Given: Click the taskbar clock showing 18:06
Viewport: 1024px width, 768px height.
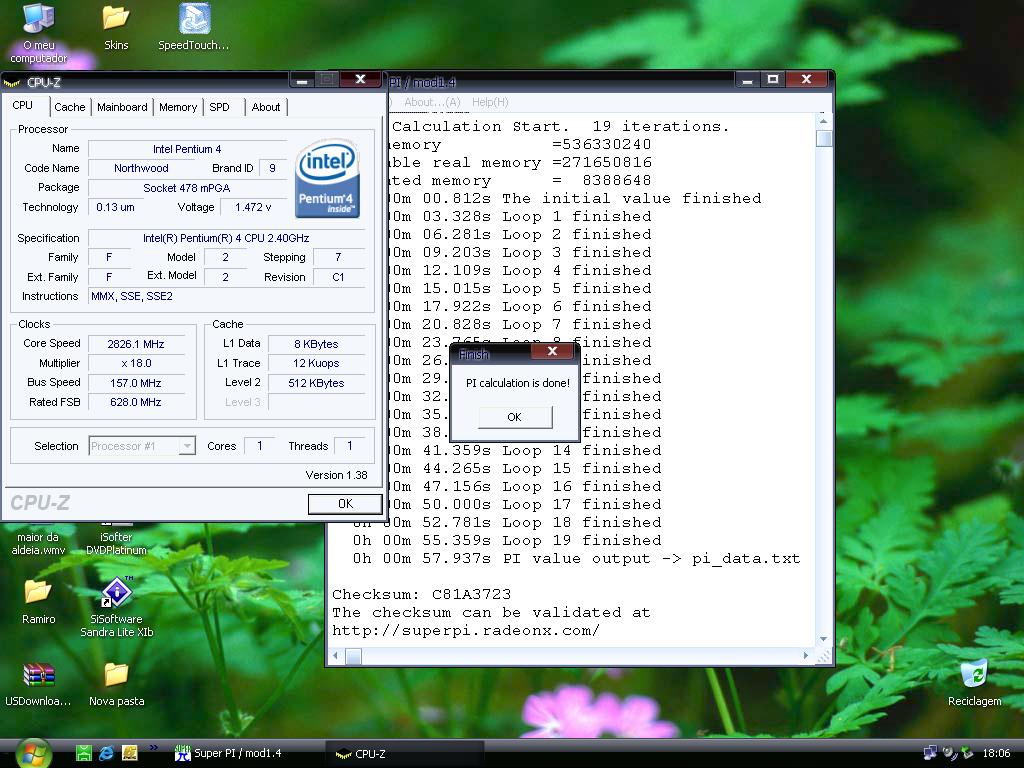Looking at the screenshot, I should tap(996, 753).
